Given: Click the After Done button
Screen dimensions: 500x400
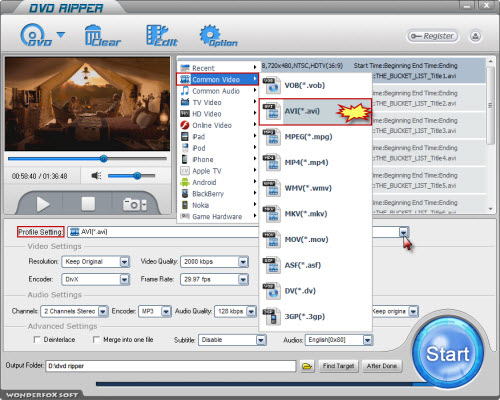Looking at the screenshot, I should [x=382, y=366].
